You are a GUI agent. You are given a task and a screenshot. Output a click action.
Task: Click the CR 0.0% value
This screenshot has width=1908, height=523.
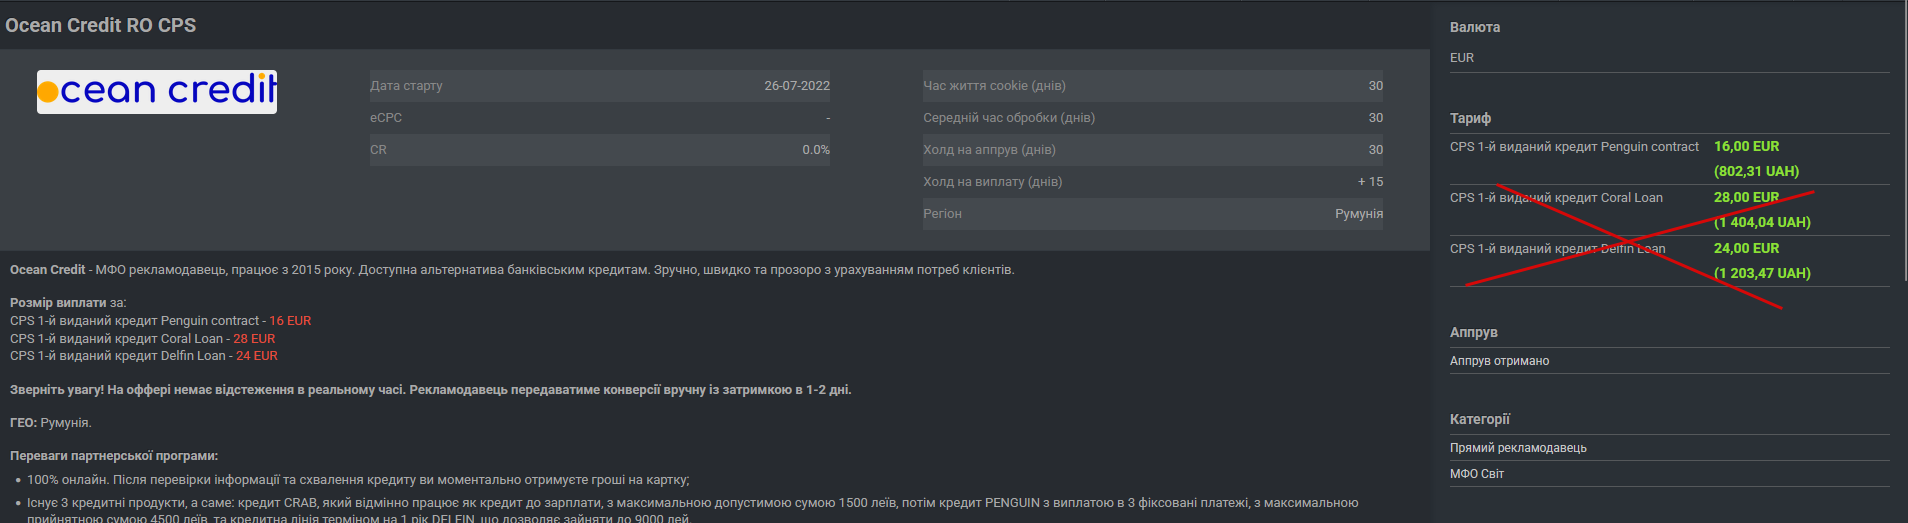tap(815, 150)
